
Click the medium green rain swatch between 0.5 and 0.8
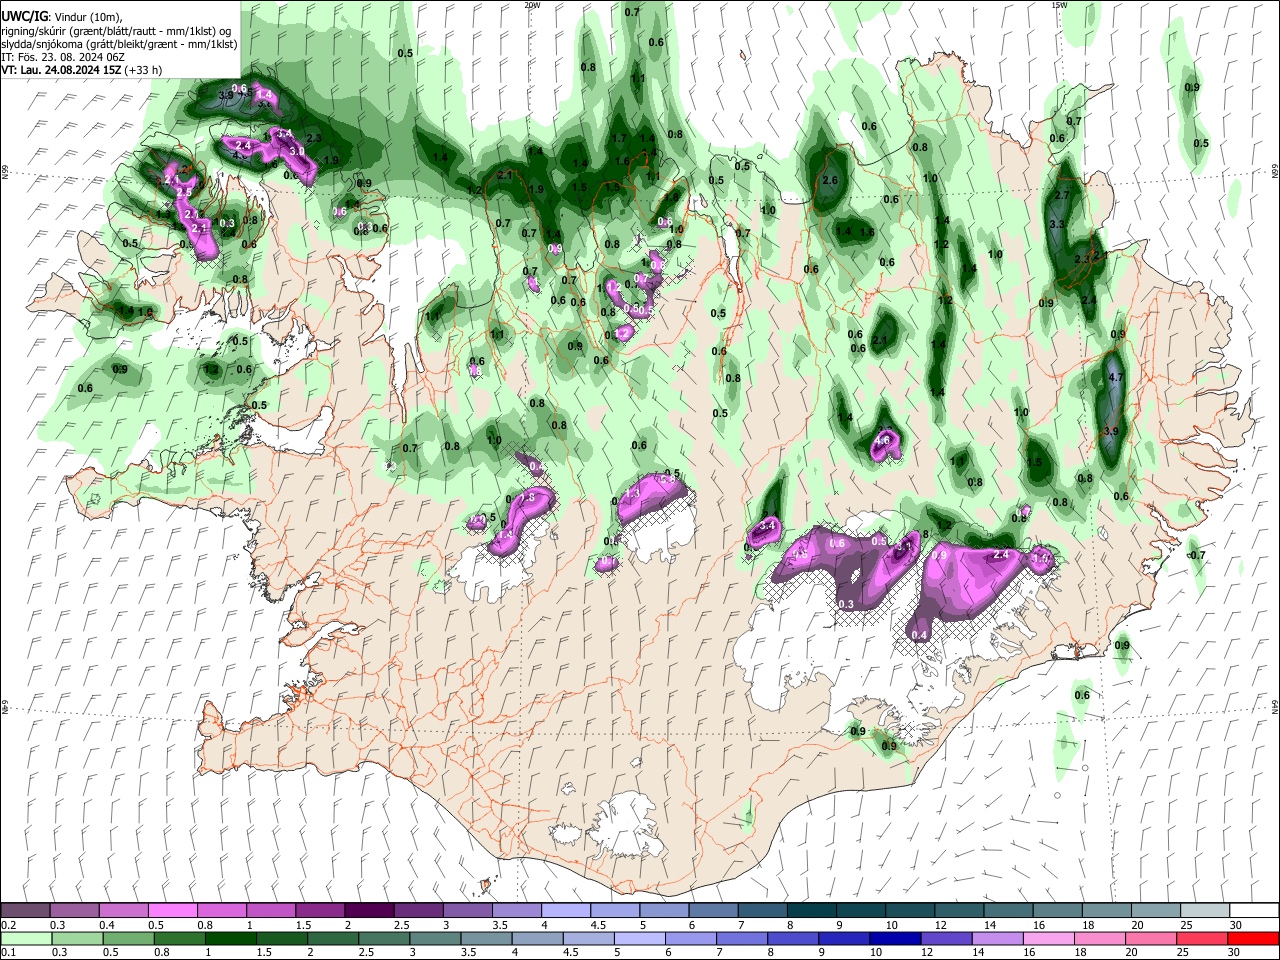(x=128, y=938)
